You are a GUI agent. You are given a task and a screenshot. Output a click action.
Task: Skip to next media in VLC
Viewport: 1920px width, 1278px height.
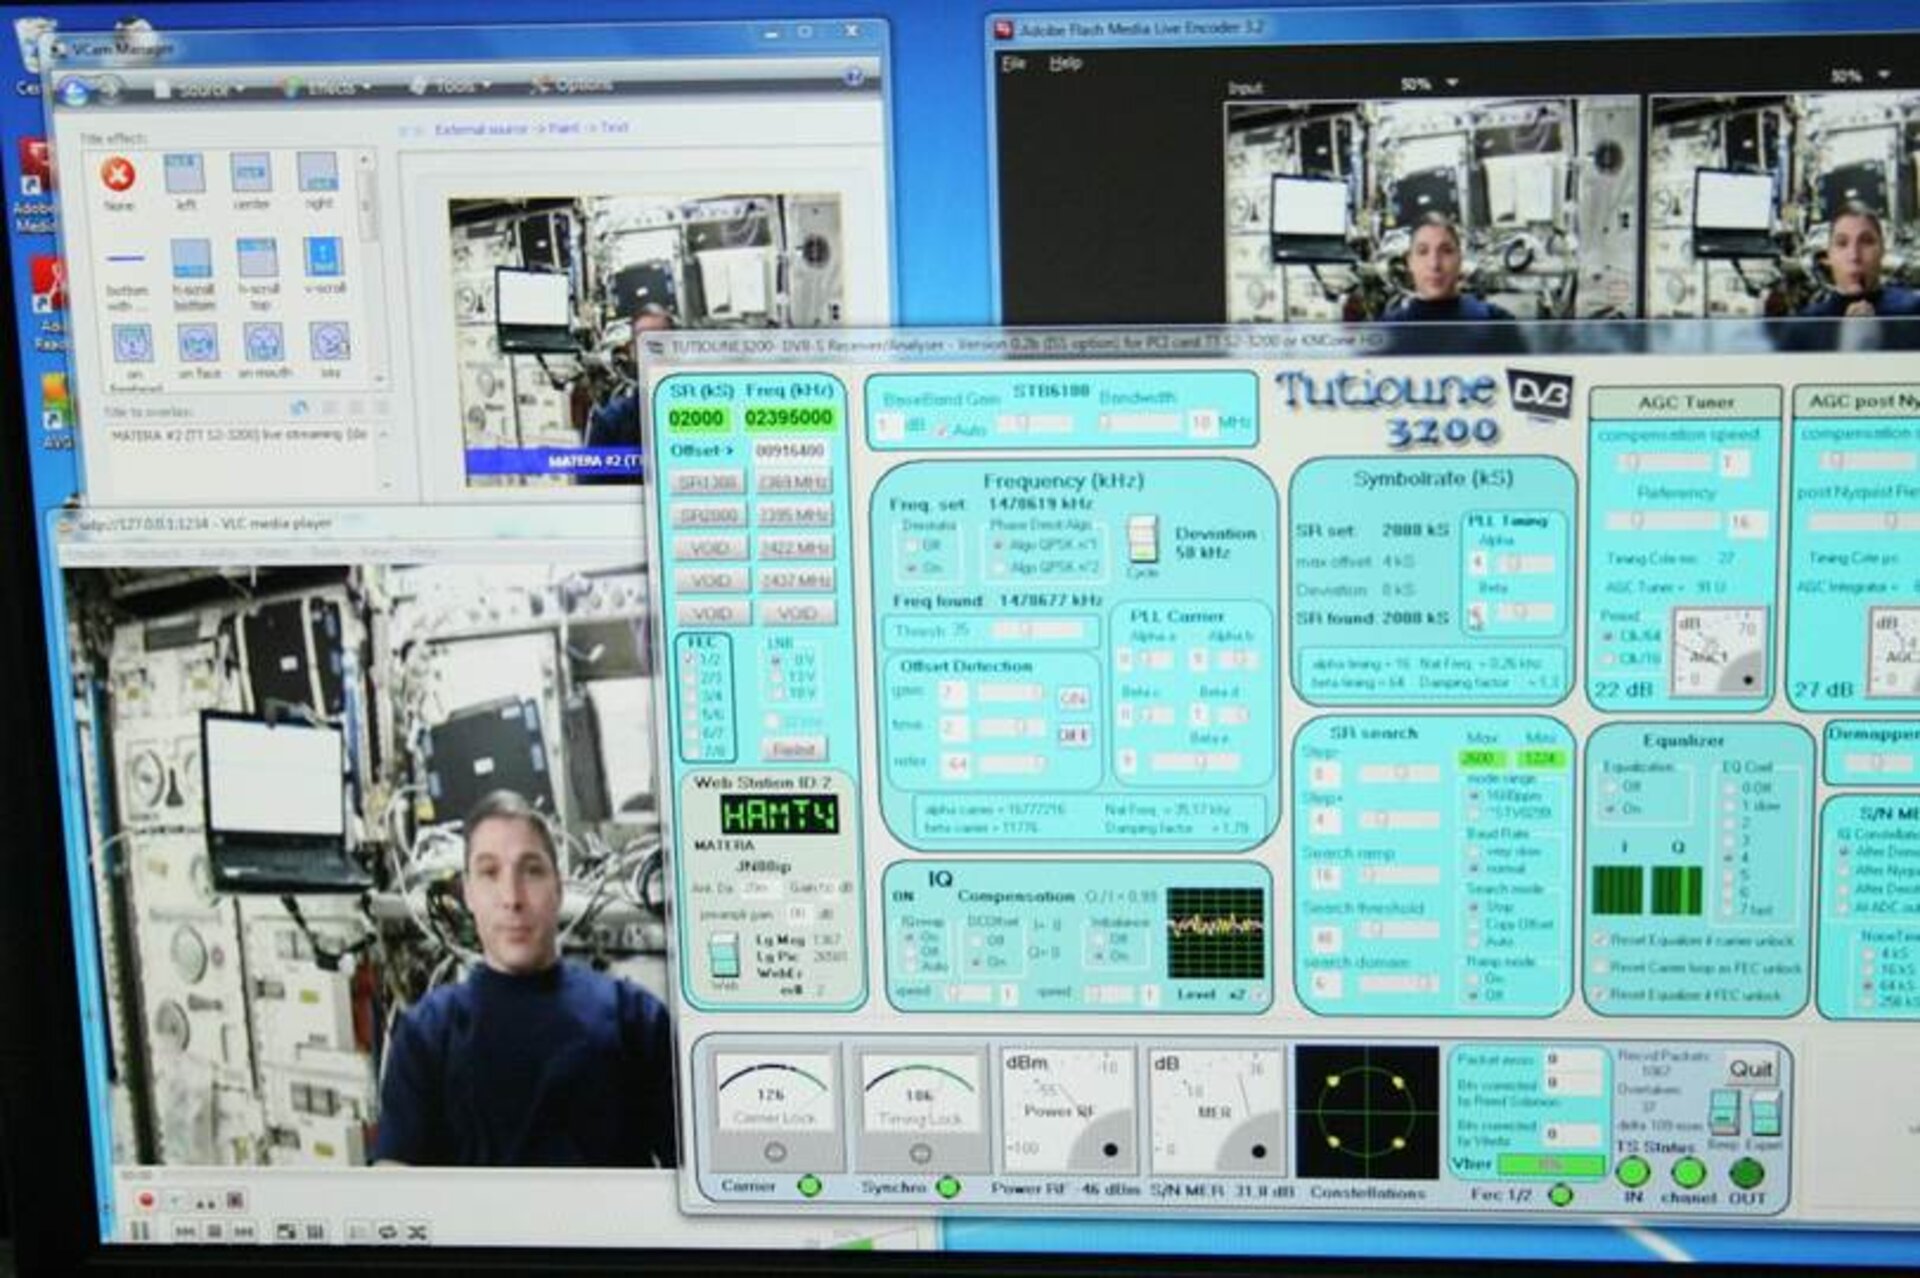coord(243,1232)
